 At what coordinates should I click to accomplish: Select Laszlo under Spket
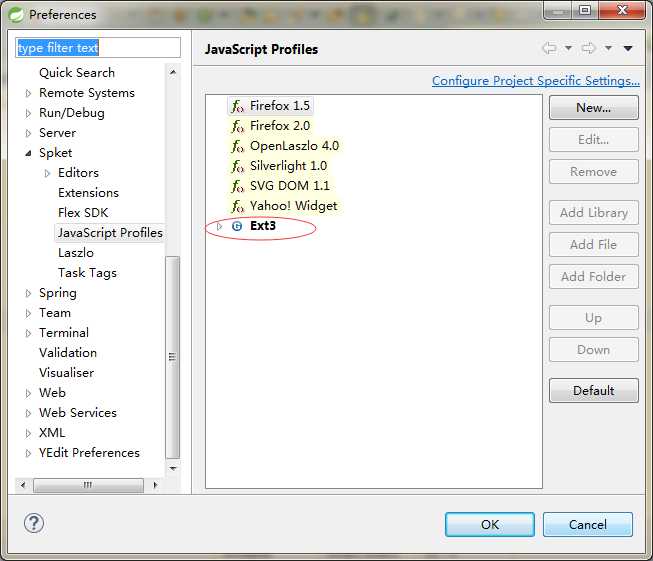click(76, 253)
